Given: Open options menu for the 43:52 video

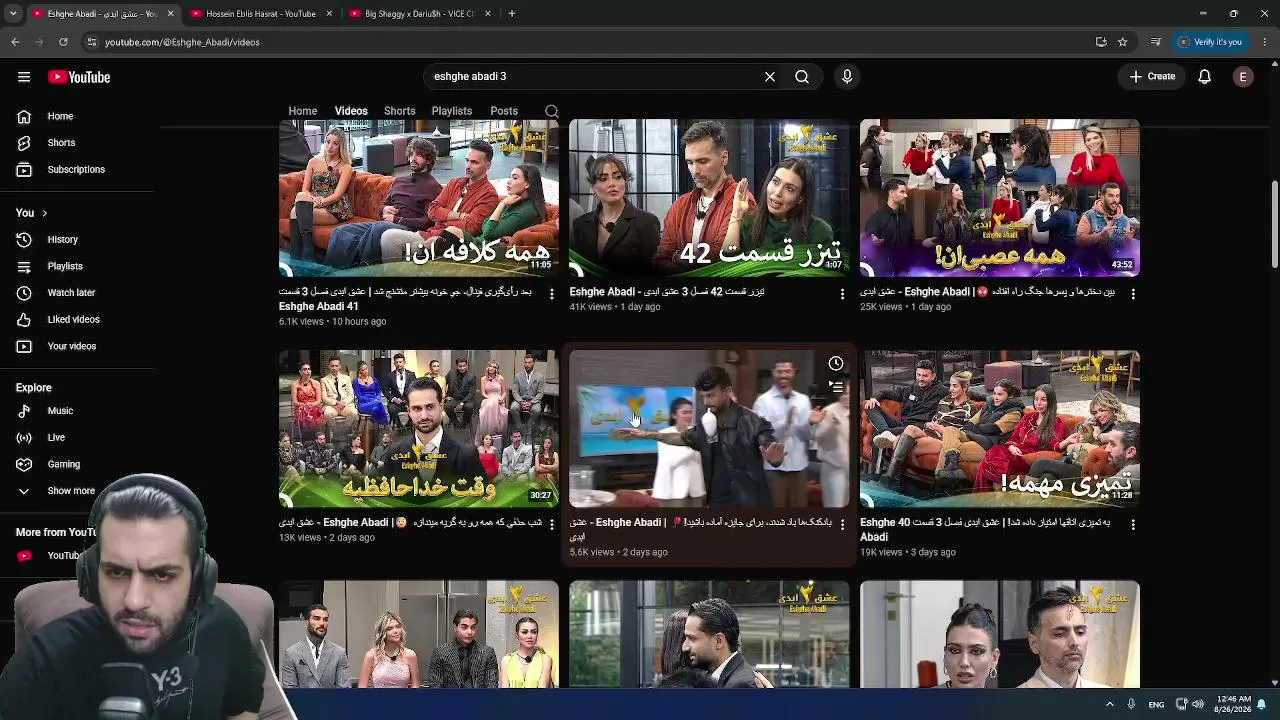Looking at the screenshot, I should click(1133, 294).
